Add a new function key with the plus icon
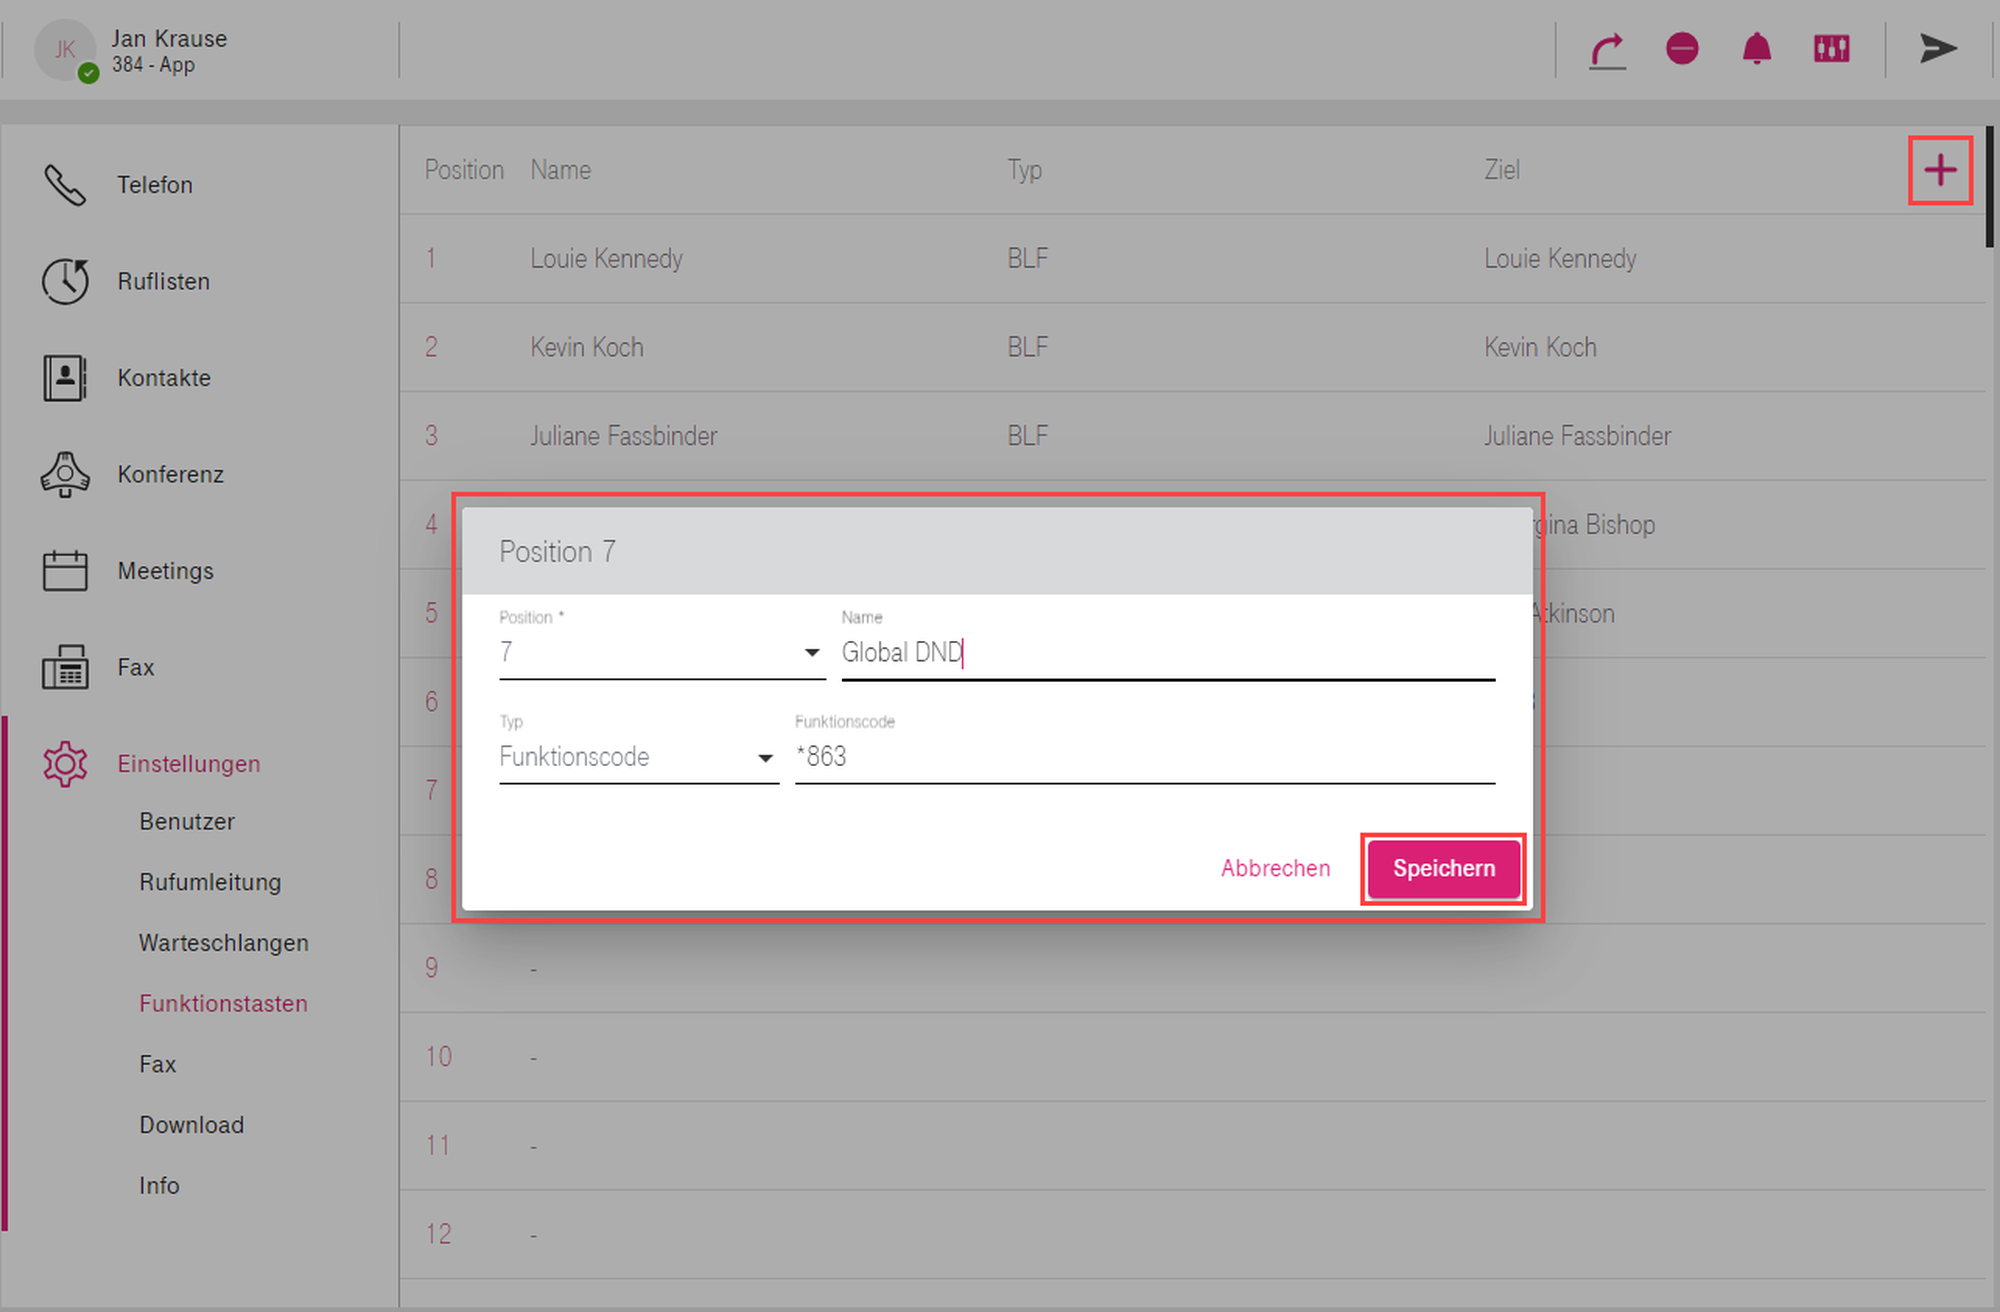This screenshot has height=1312, width=2000. click(1940, 171)
